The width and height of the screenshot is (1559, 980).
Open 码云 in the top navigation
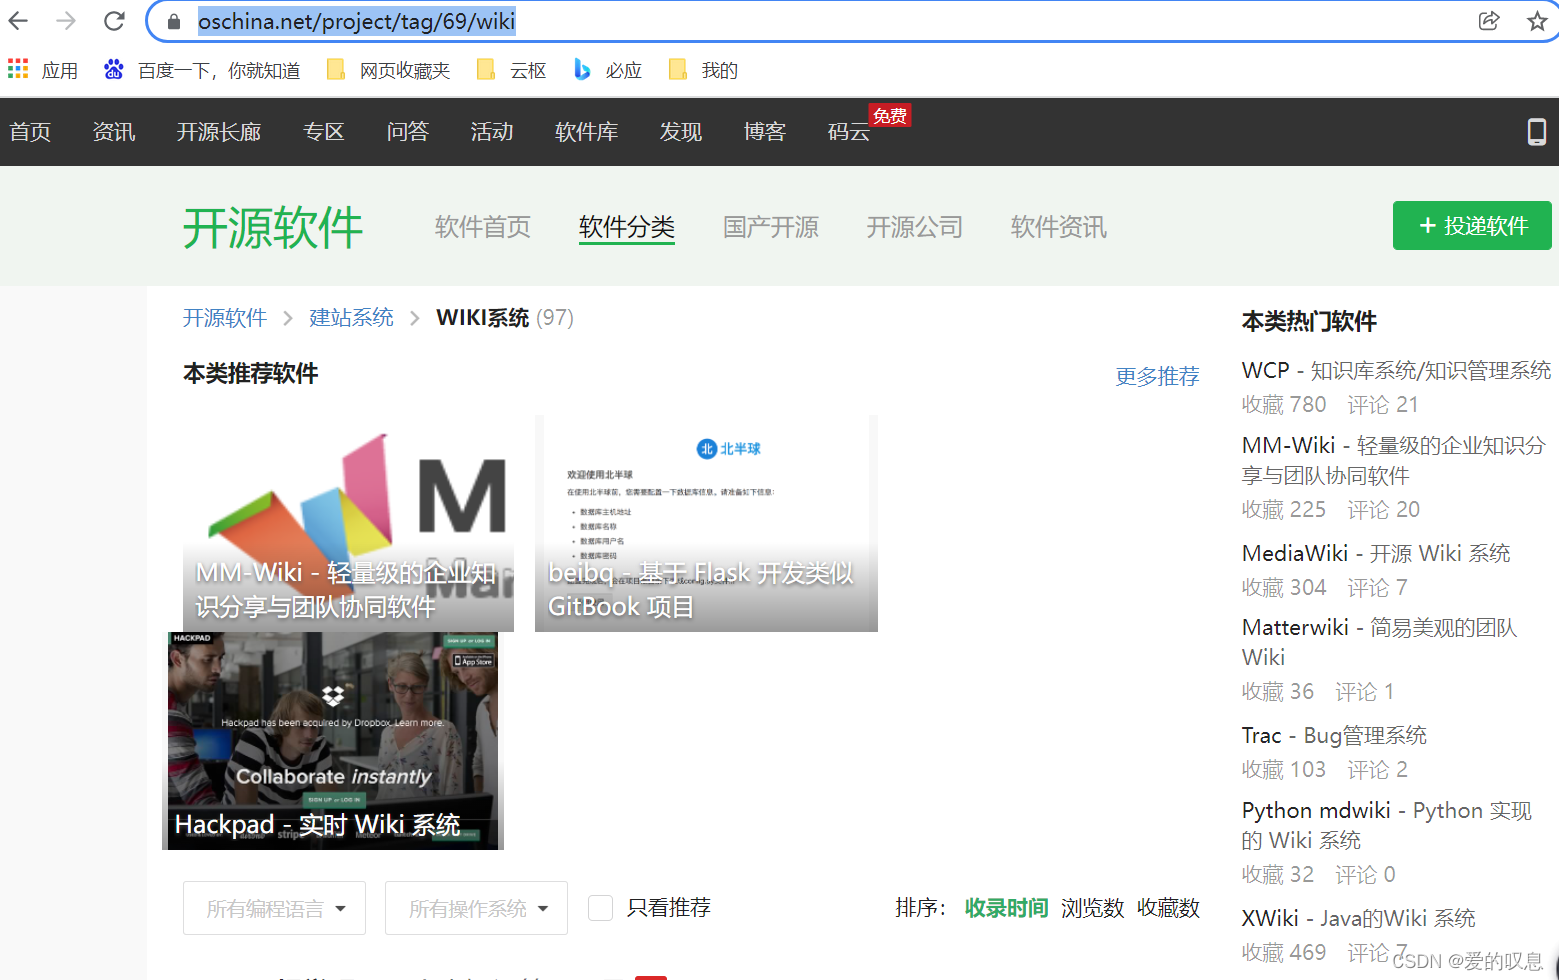[849, 132]
